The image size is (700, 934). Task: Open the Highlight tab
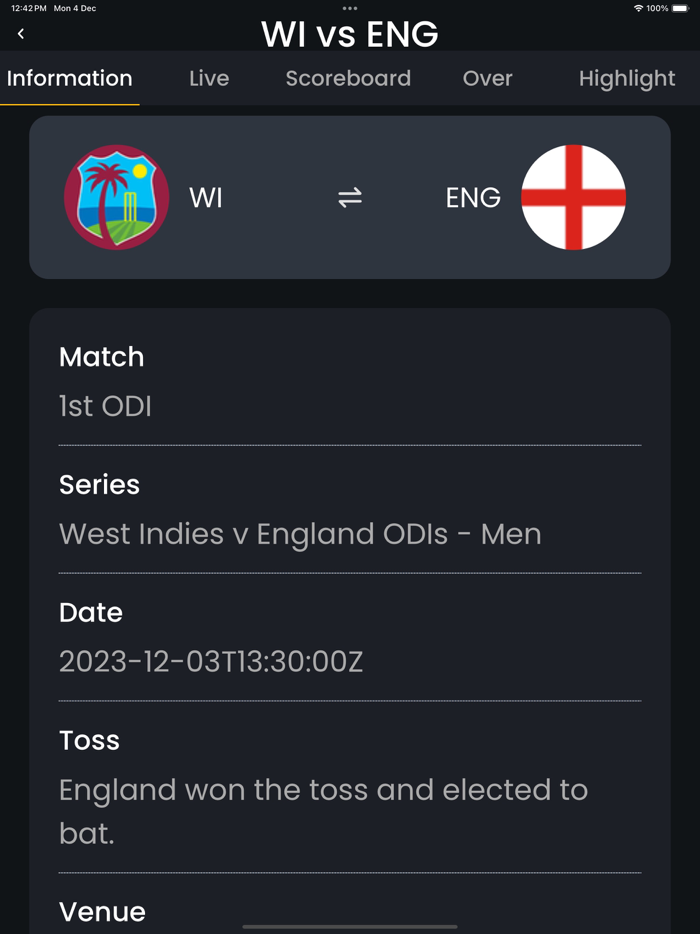627,78
